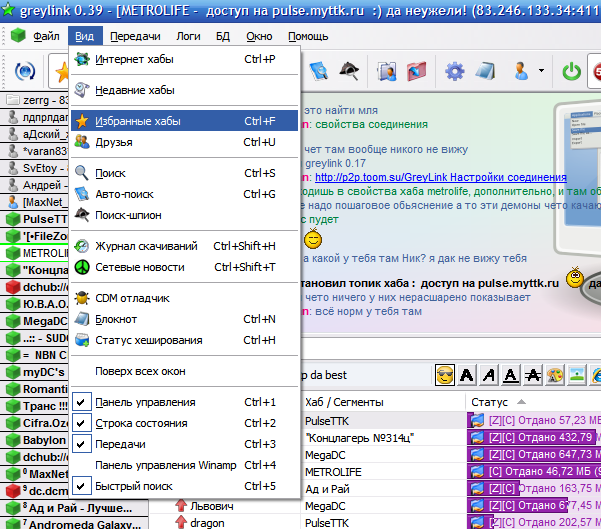
Task: Open the zerrg file list tab
Action: [x=34, y=100]
